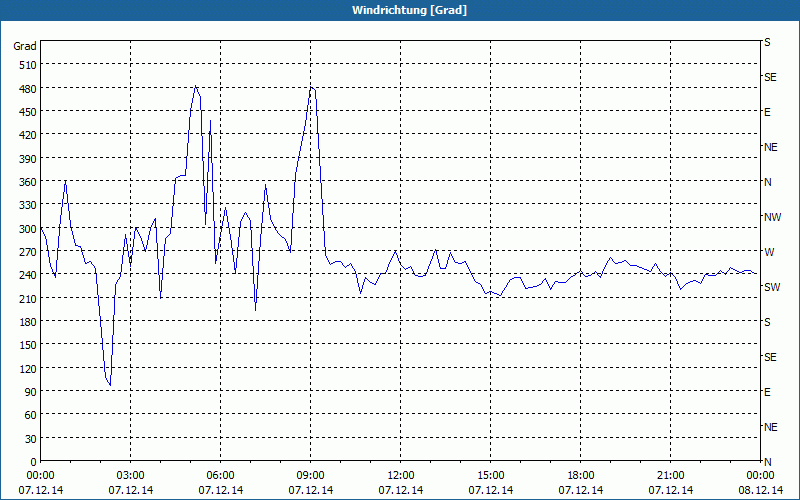Image resolution: width=800 pixels, height=500 pixels.
Task: Click the 240 degree axis label
Action: (28, 275)
